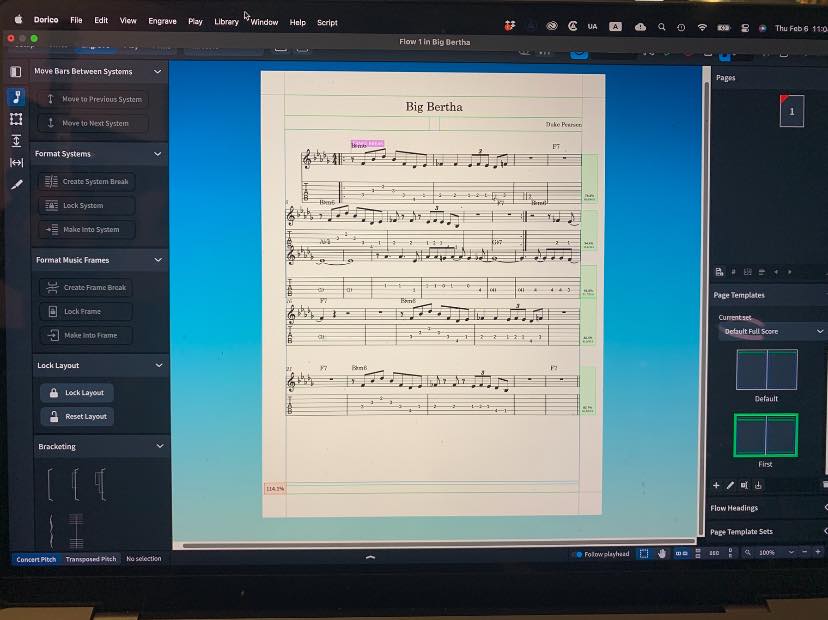
Task: Toggle Follow playhead
Action: (x=603, y=554)
